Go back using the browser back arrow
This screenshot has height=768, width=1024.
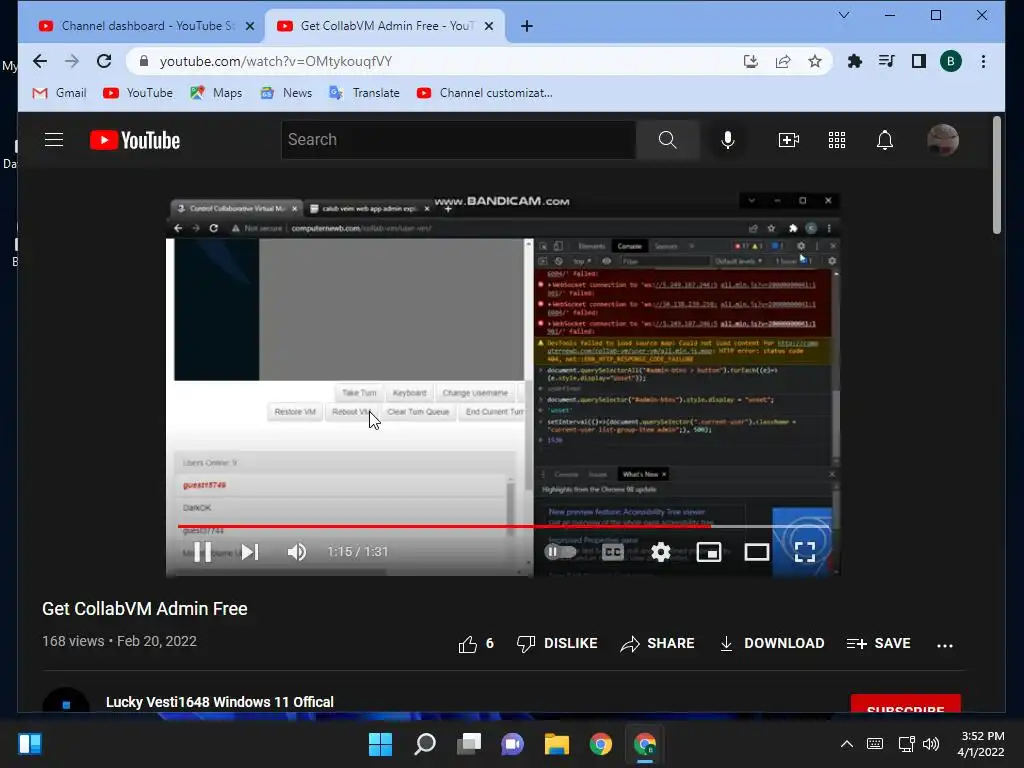pos(40,61)
